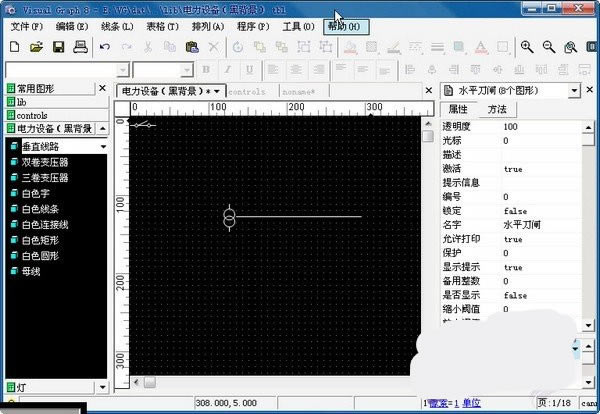Screen dimensions: 600x414
Task: Click the Undo arrow icon
Action: (x=105, y=47)
